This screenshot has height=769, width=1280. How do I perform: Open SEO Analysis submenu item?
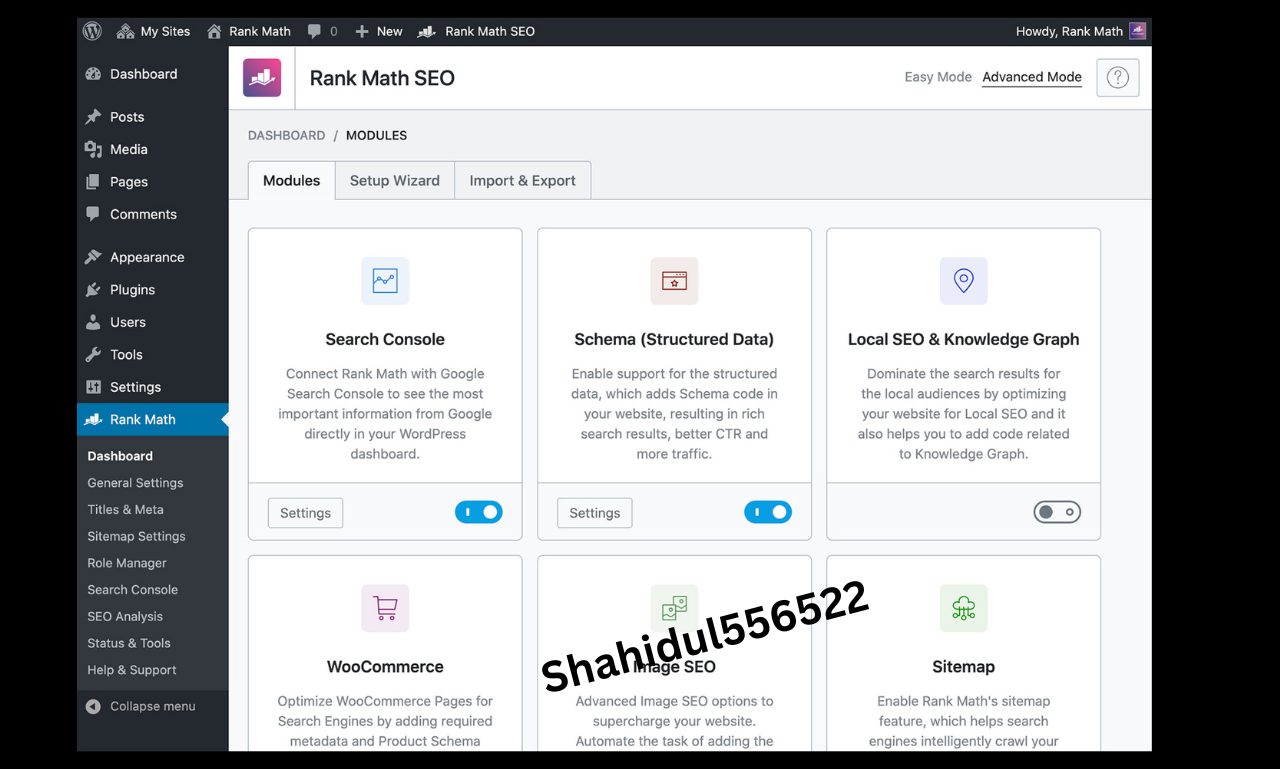click(x=125, y=617)
